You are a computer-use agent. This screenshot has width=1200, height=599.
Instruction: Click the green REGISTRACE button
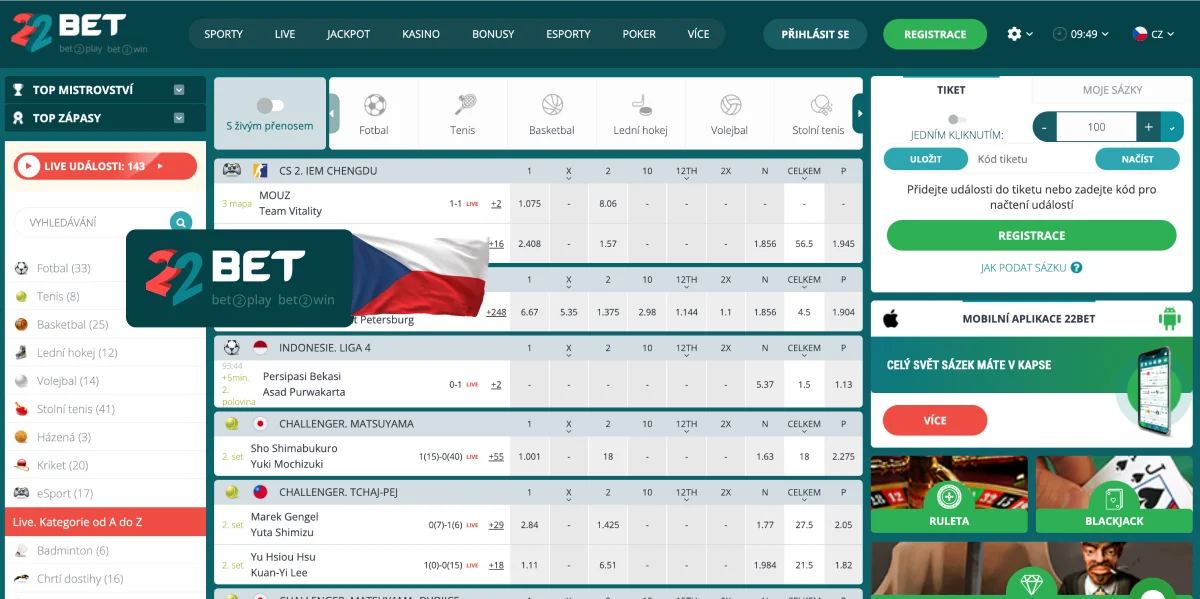pyautogui.click(x=934, y=33)
